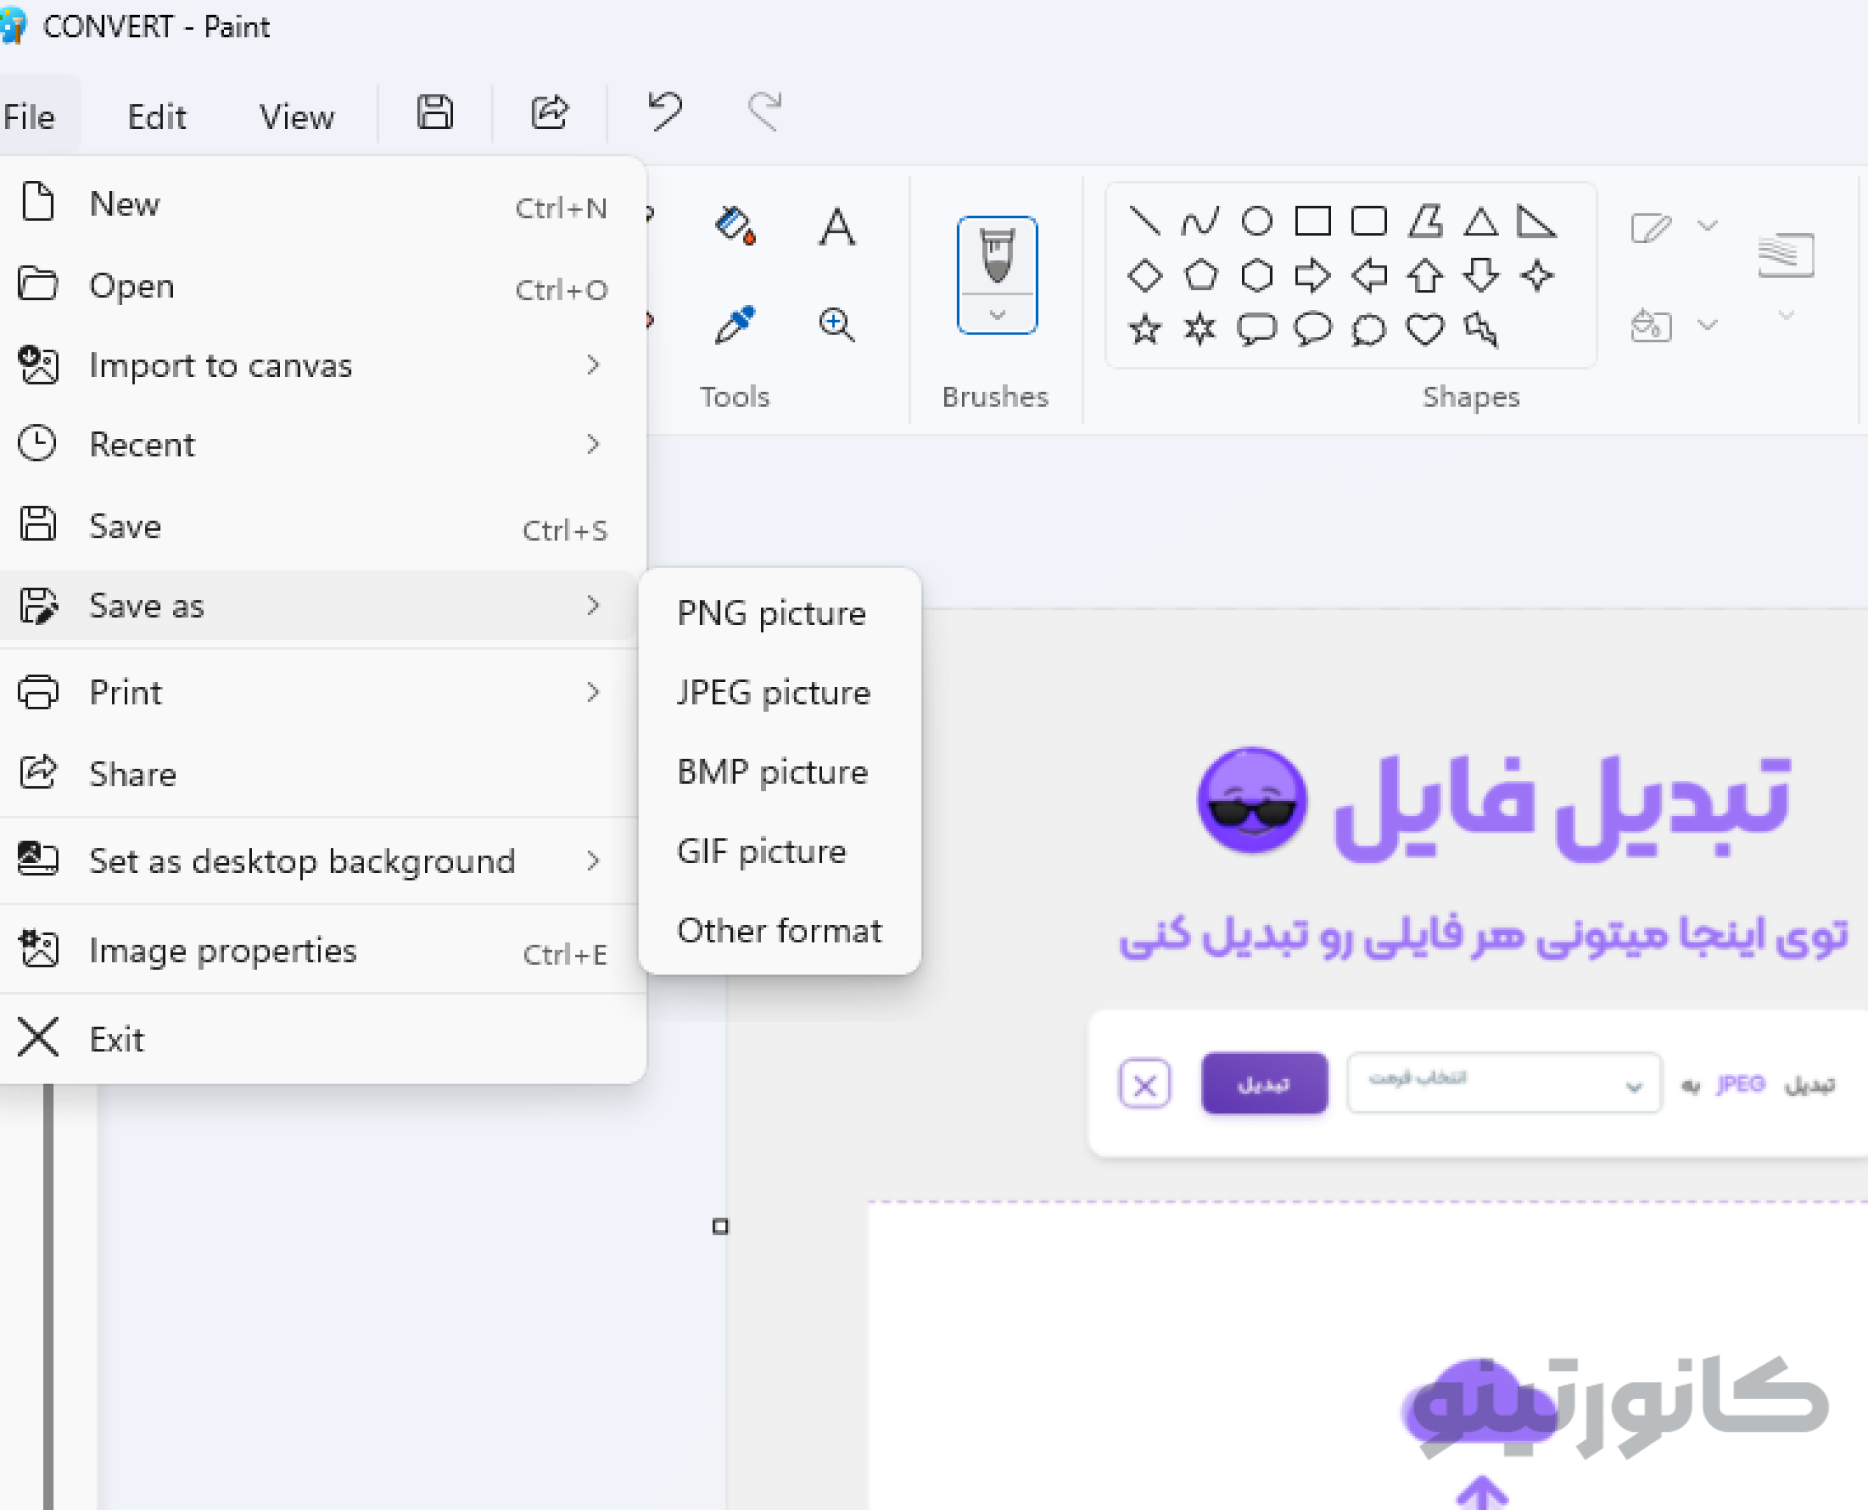Expand Import to canvas submenu
Image resolution: width=1868 pixels, height=1510 pixels.
pyautogui.click(x=318, y=365)
